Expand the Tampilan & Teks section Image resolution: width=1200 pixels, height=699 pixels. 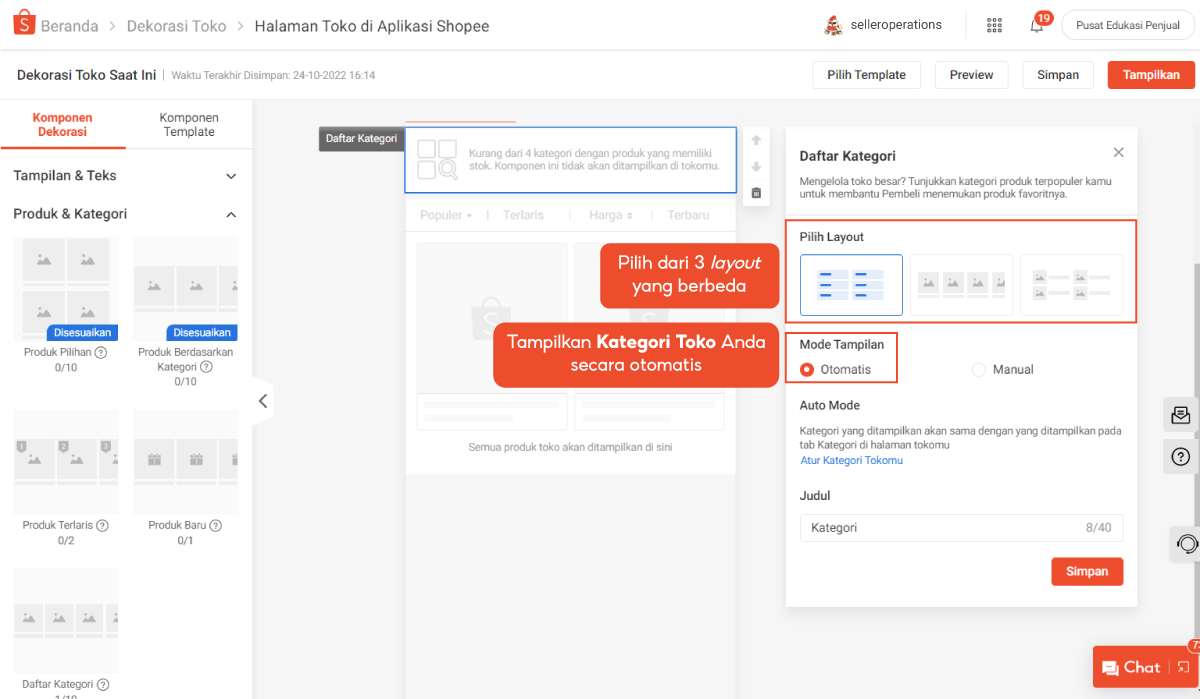pos(231,176)
